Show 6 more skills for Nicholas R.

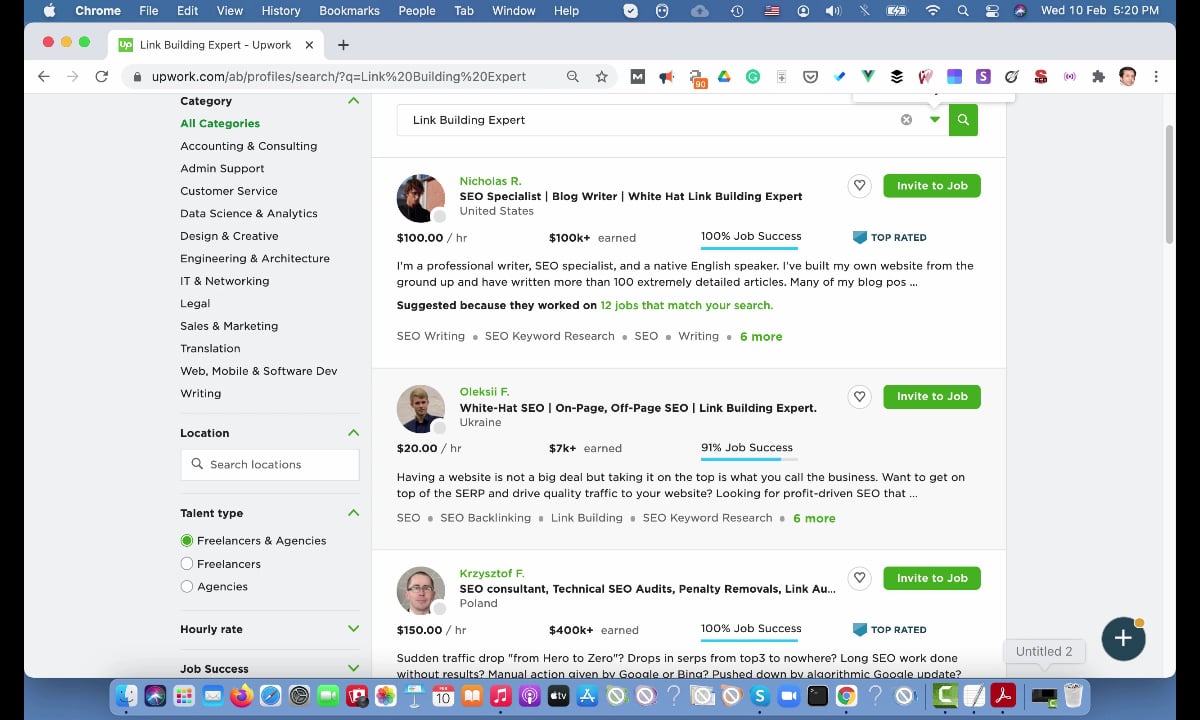click(761, 337)
